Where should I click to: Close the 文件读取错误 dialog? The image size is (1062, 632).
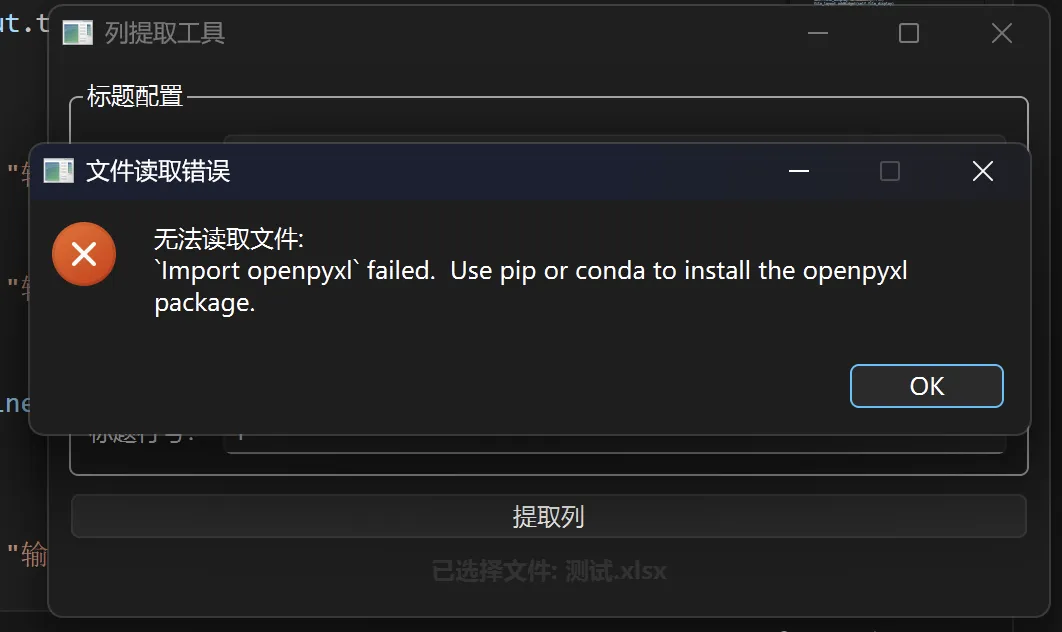983,171
